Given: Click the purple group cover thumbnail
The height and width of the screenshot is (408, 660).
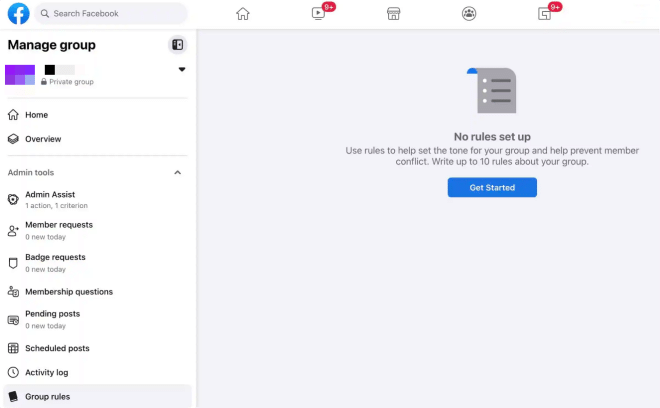Looking at the screenshot, I should click(x=20, y=75).
